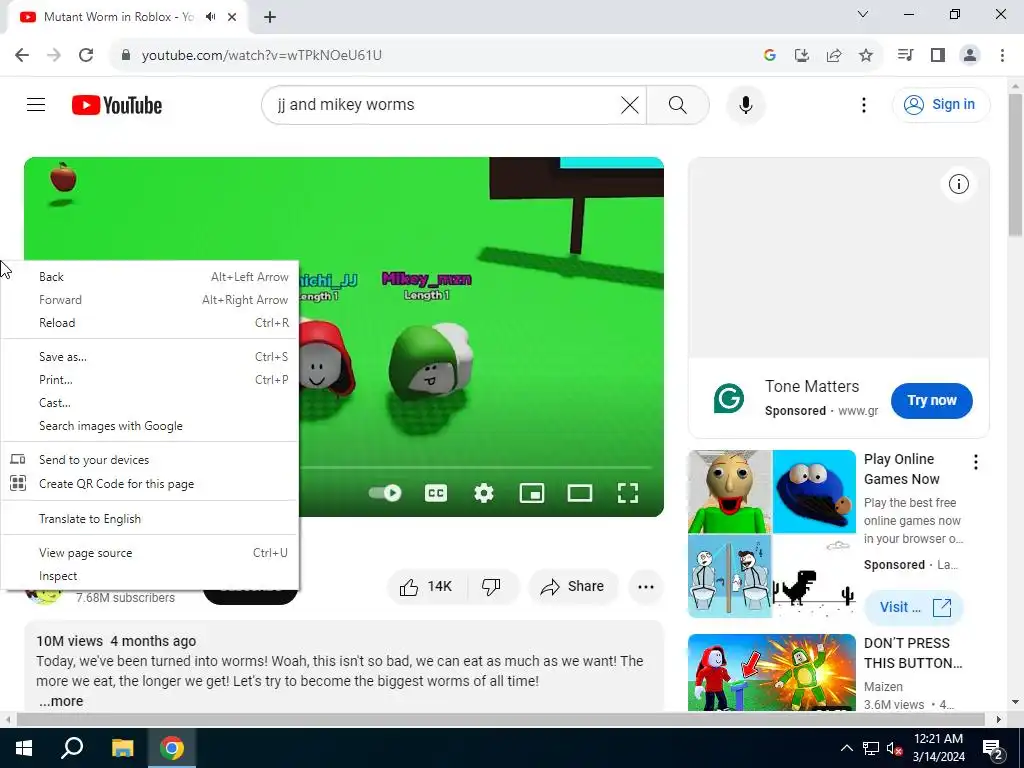
Task: Select Send to your devices
Action: click(x=150, y=460)
